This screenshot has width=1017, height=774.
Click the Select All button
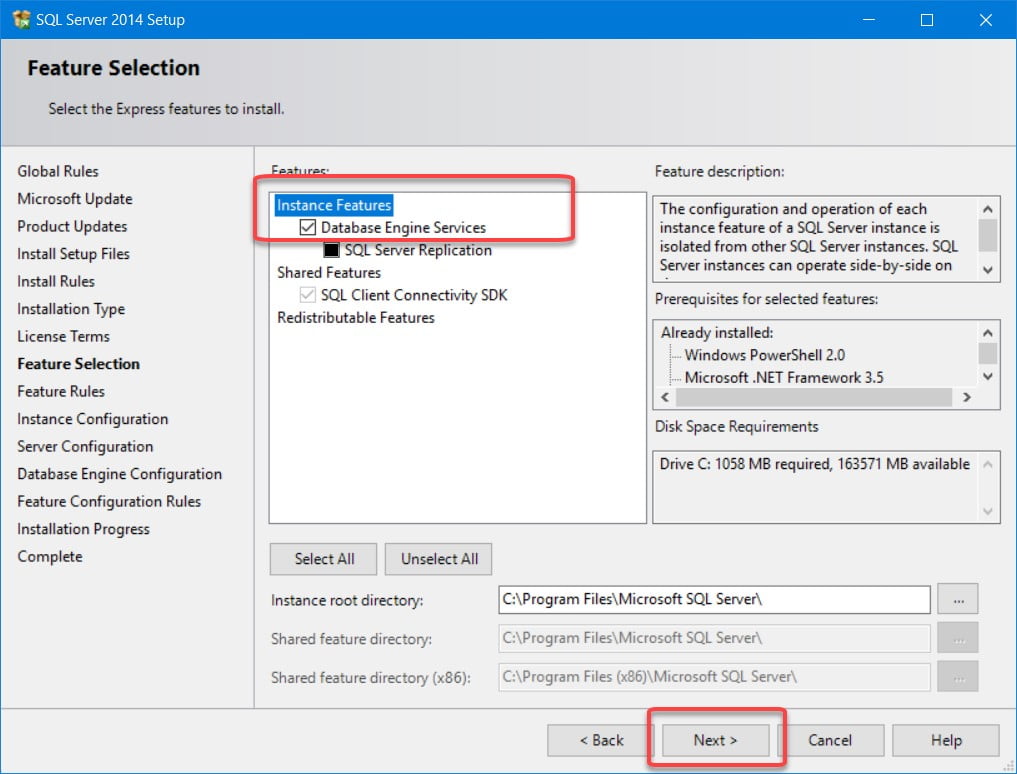pos(323,559)
